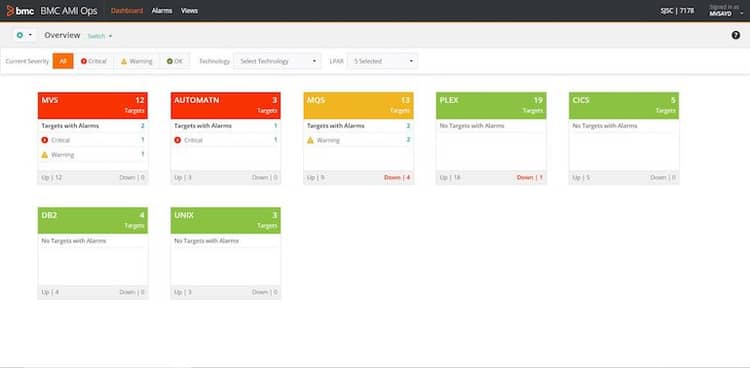The width and height of the screenshot is (750, 368).
Task: Click Down | 0 in CICS card
Action: point(663,178)
